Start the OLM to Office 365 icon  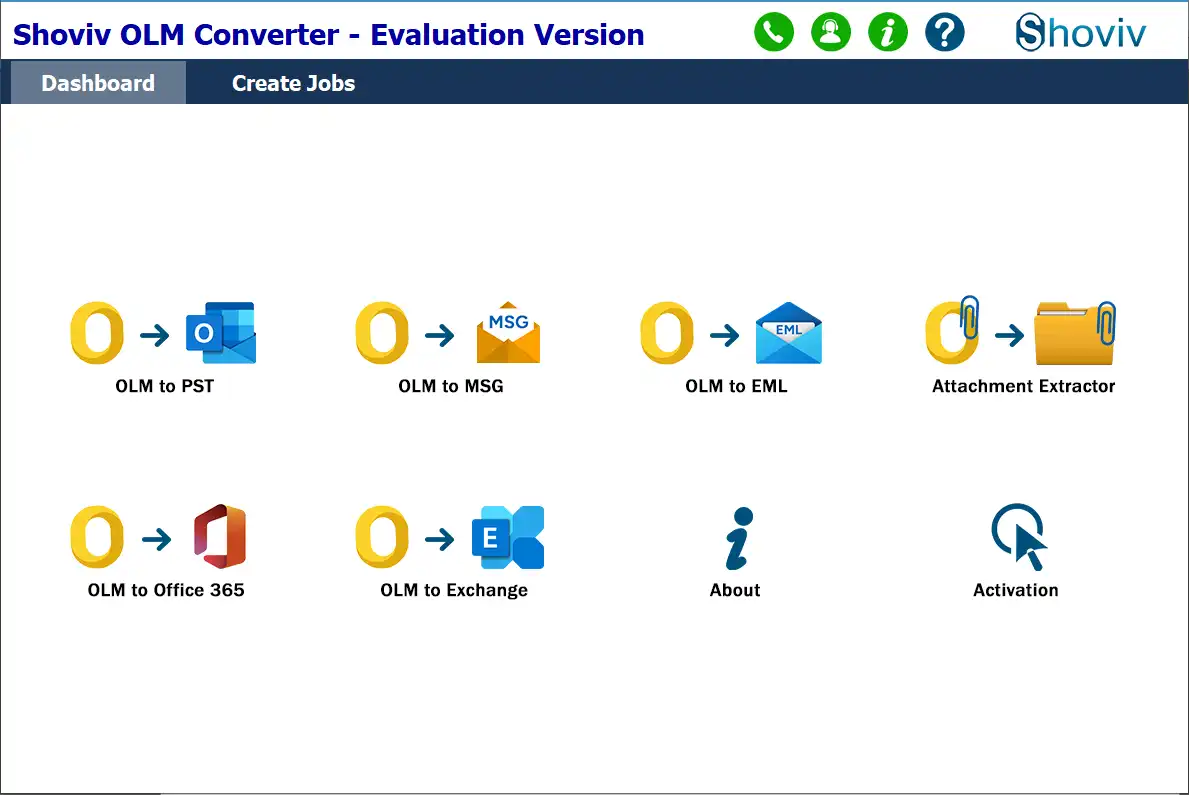158,537
